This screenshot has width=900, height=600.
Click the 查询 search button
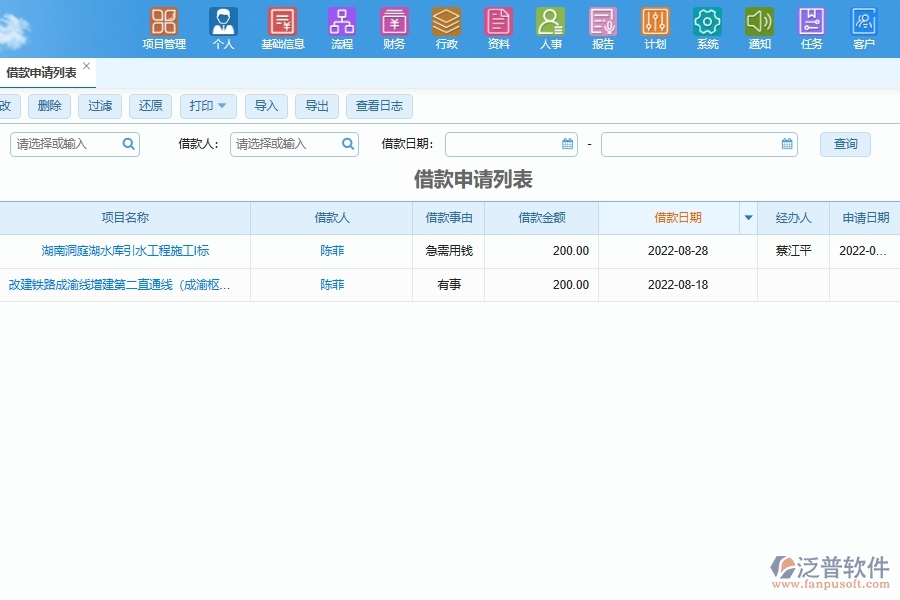point(845,143)
